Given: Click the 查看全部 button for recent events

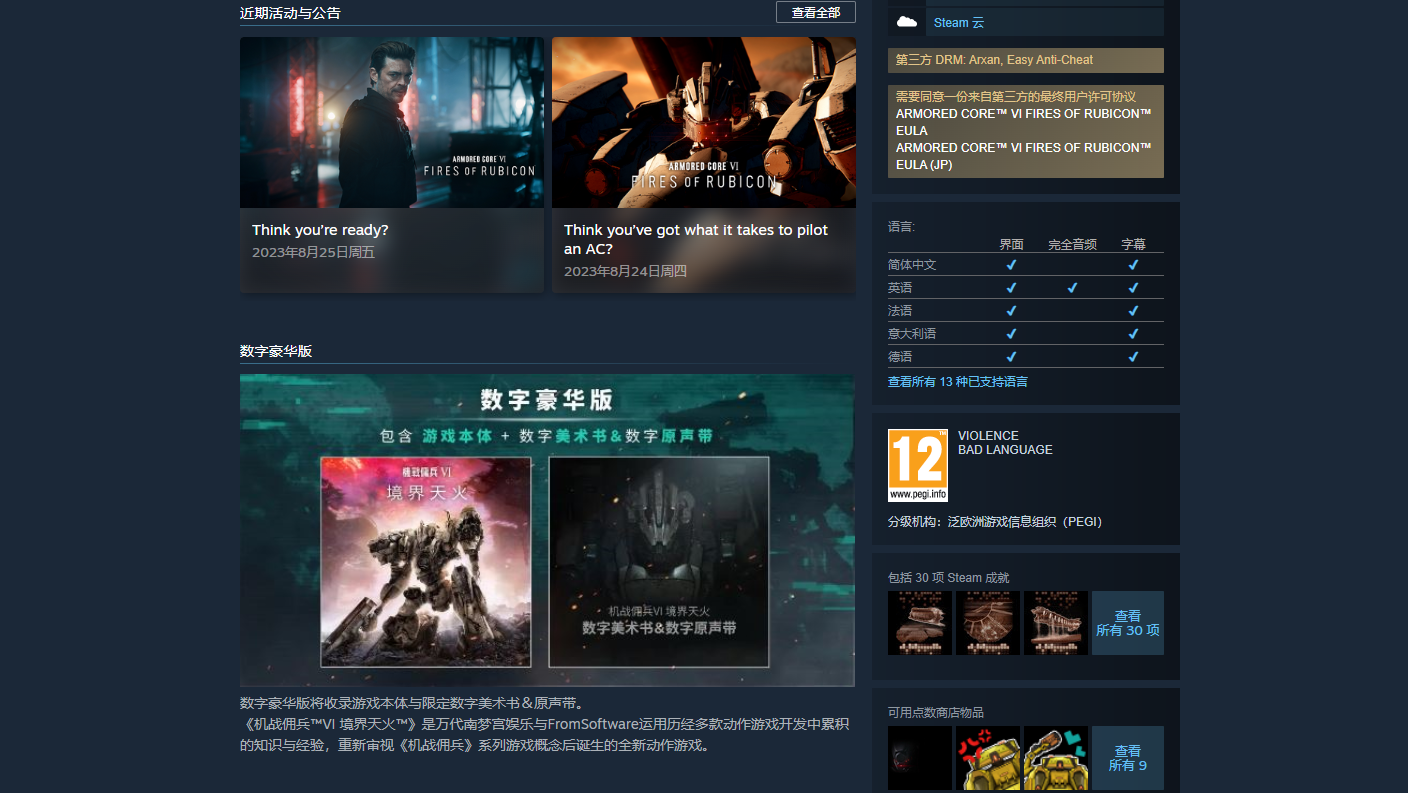Looking at the screenshot, I should point(816,12).
